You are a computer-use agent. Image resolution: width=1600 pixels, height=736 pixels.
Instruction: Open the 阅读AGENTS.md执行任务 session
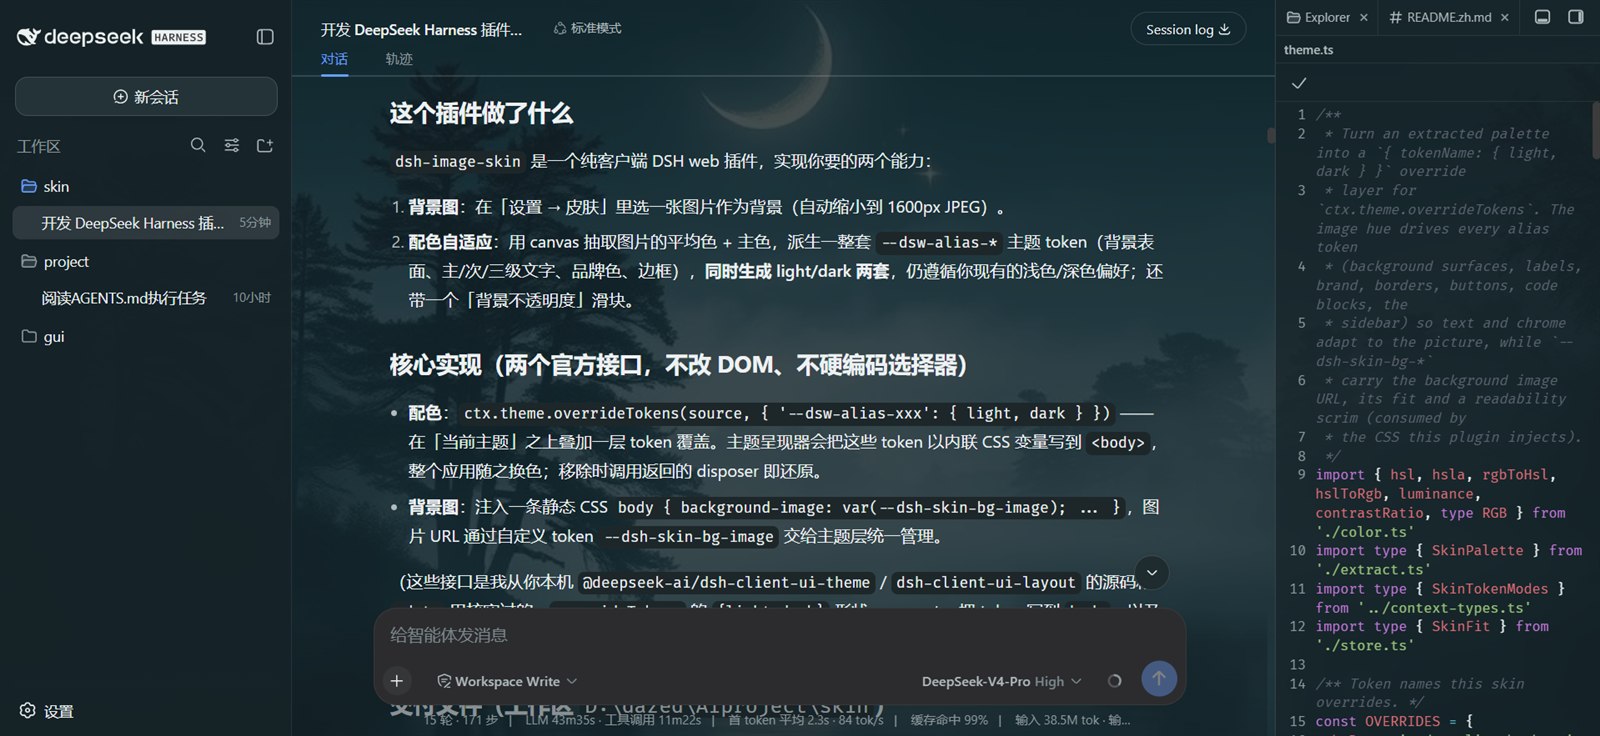click(x=146, y=298)
